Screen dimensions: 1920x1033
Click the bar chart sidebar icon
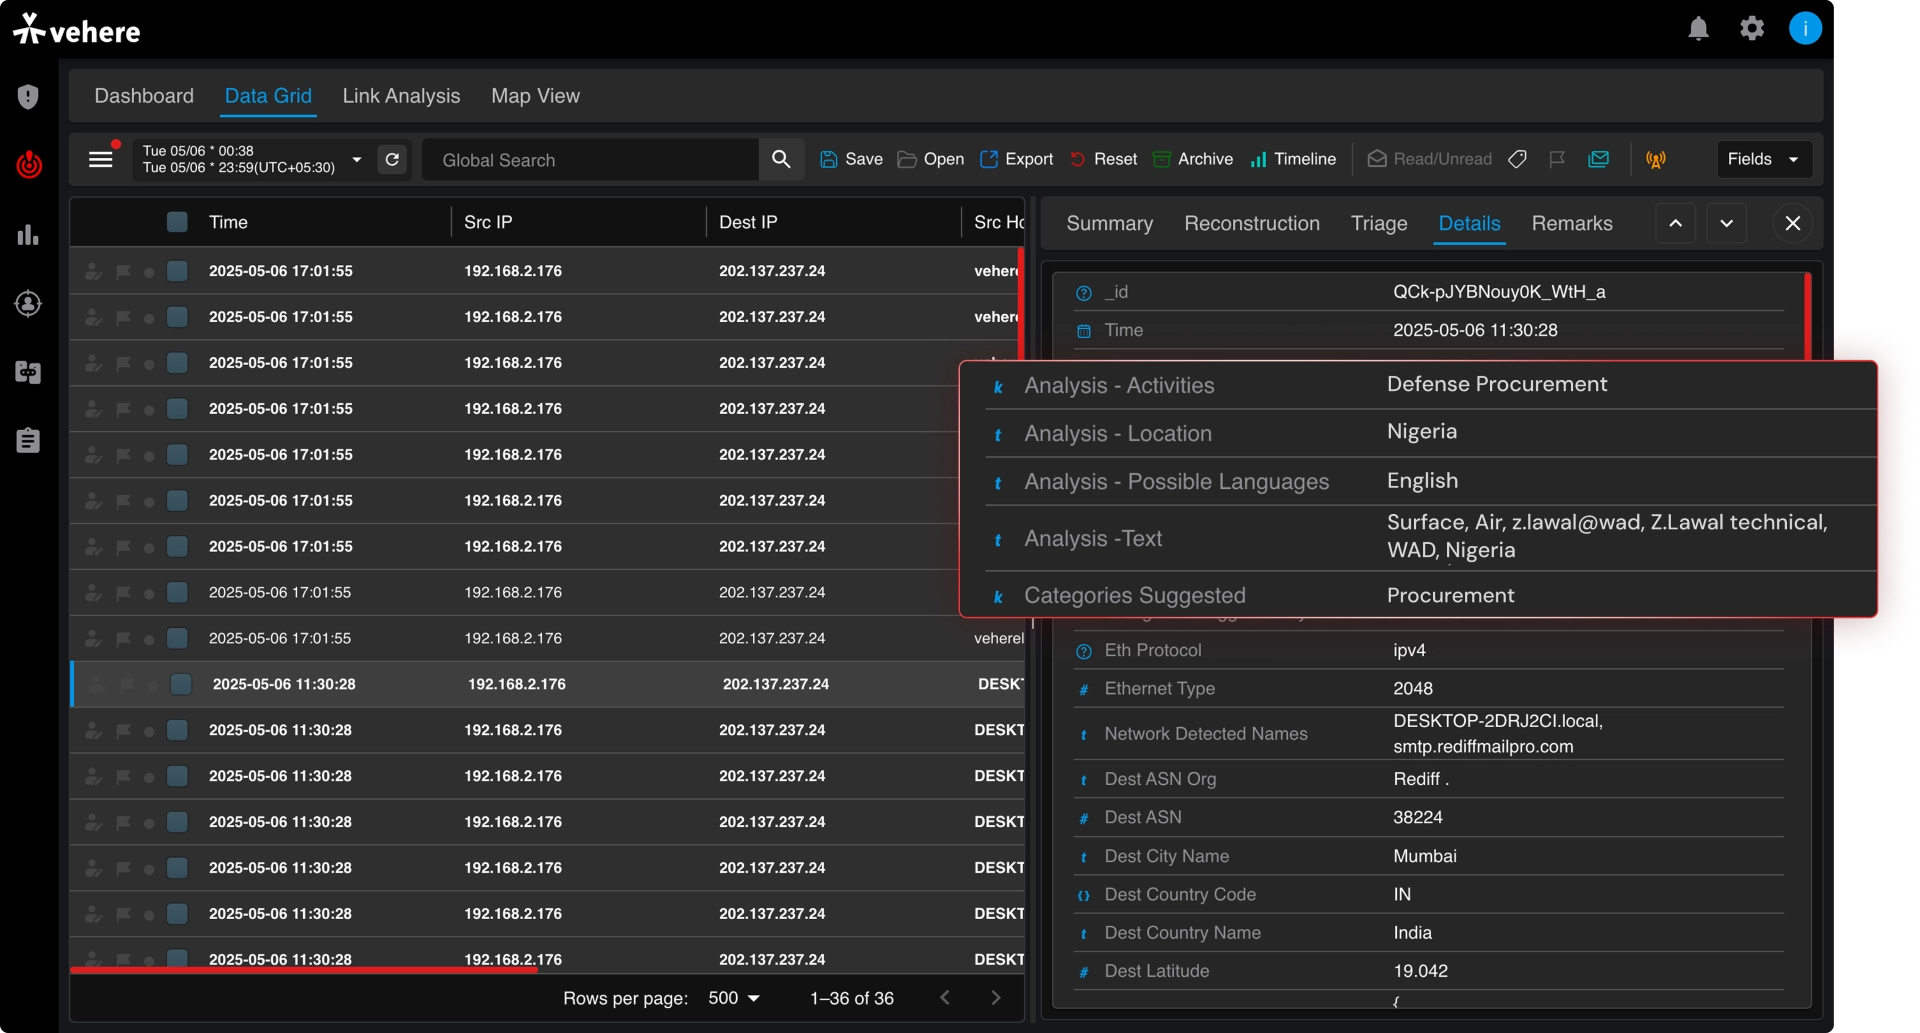[x=28, y=235]
